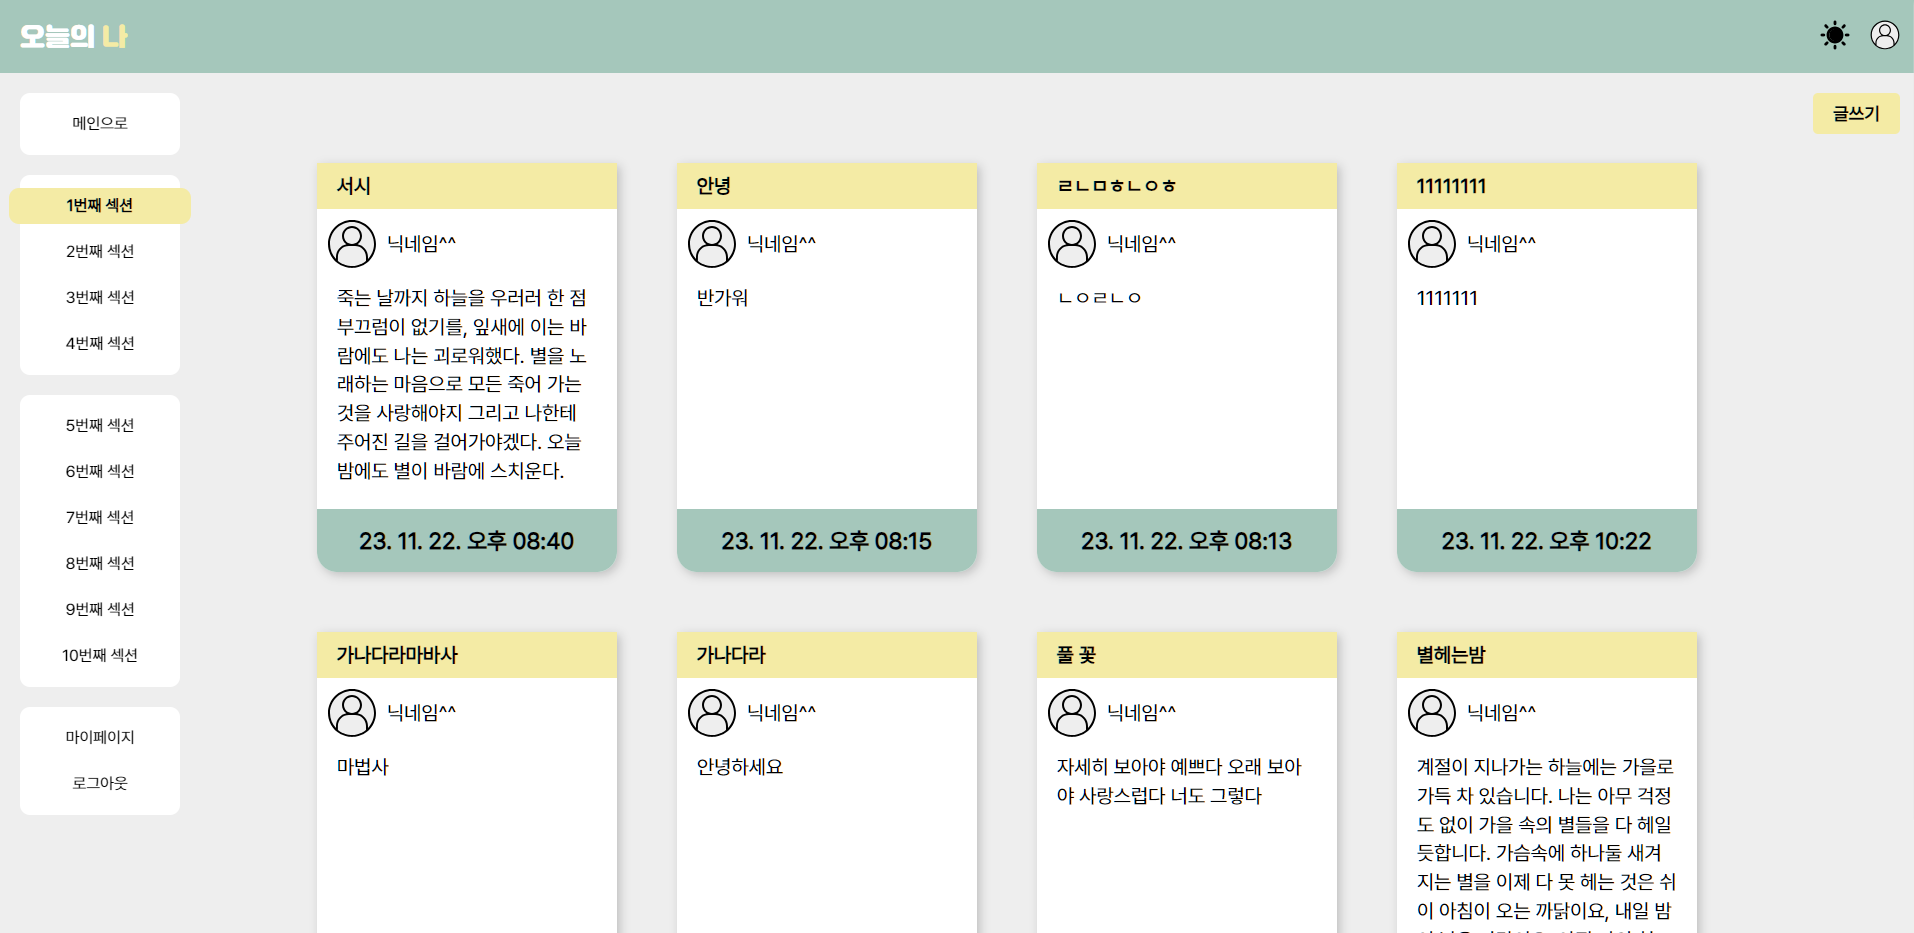The width and height of the screenshot is (1914, 933).
Task: Click the avatar icon on the 별헤는밤 card
Action: point(1432,713)
